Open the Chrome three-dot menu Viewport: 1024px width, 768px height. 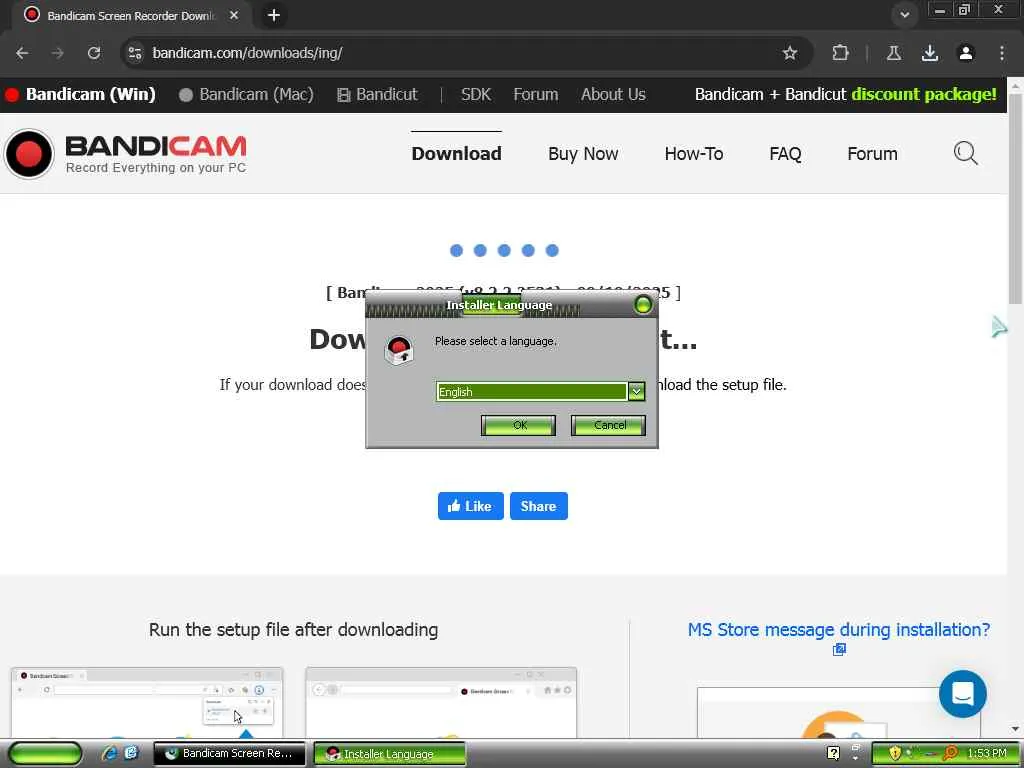(x=1002, y=53)
